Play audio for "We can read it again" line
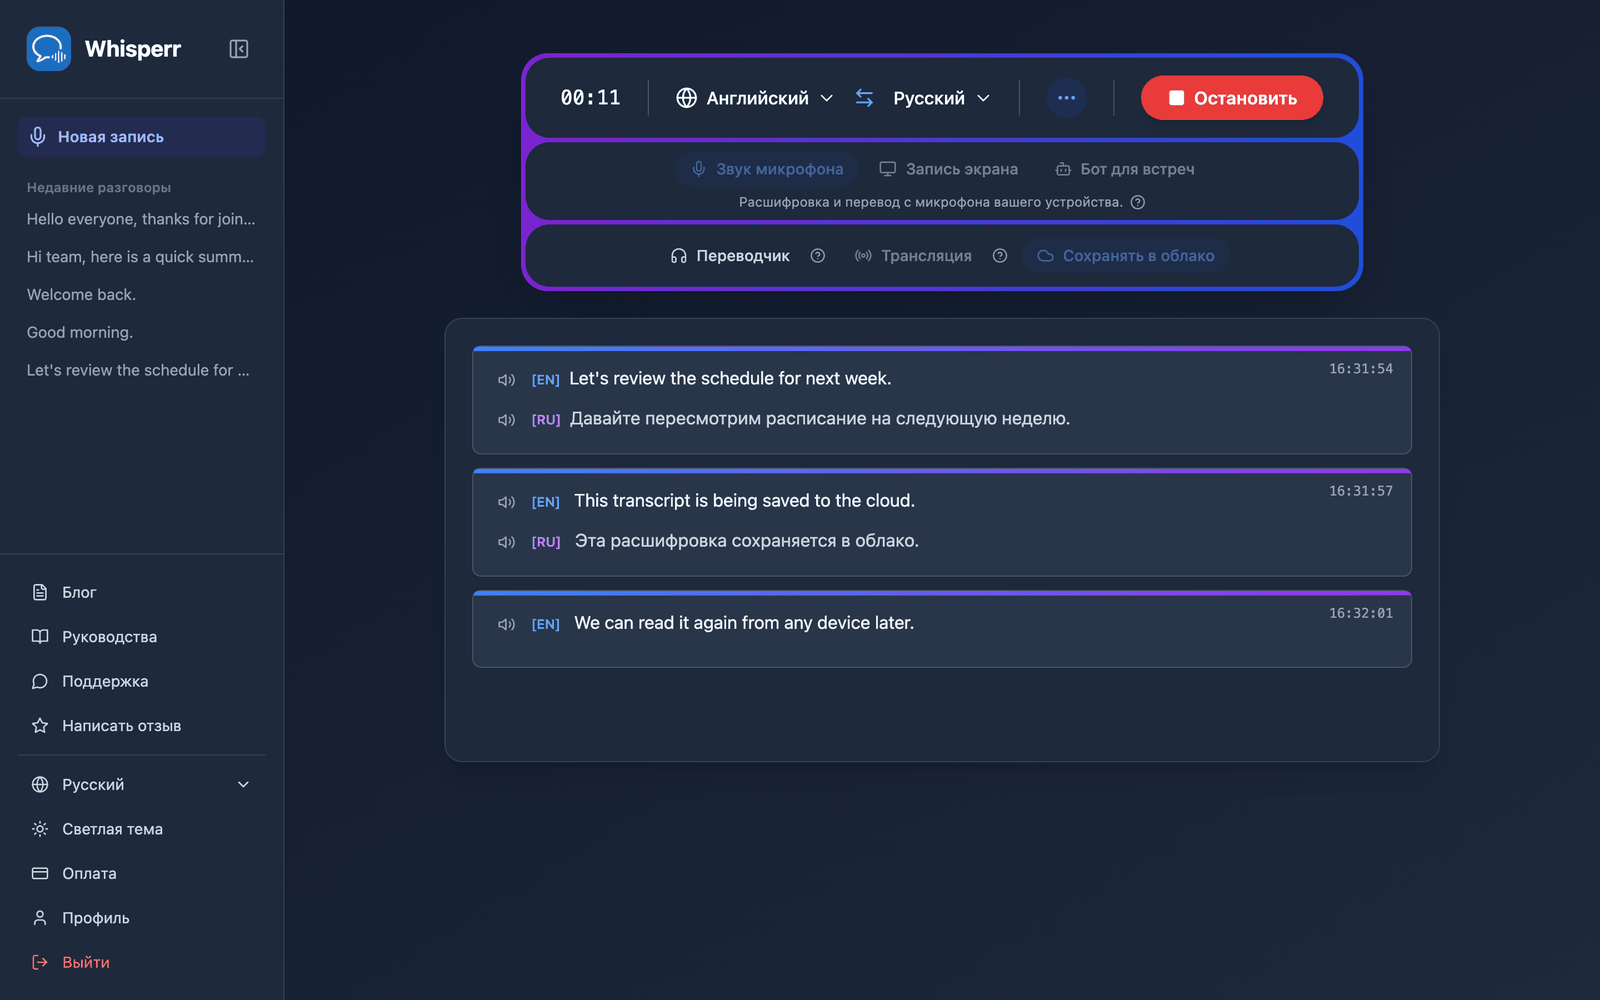 pyautogui.click(x=506, y=624)
